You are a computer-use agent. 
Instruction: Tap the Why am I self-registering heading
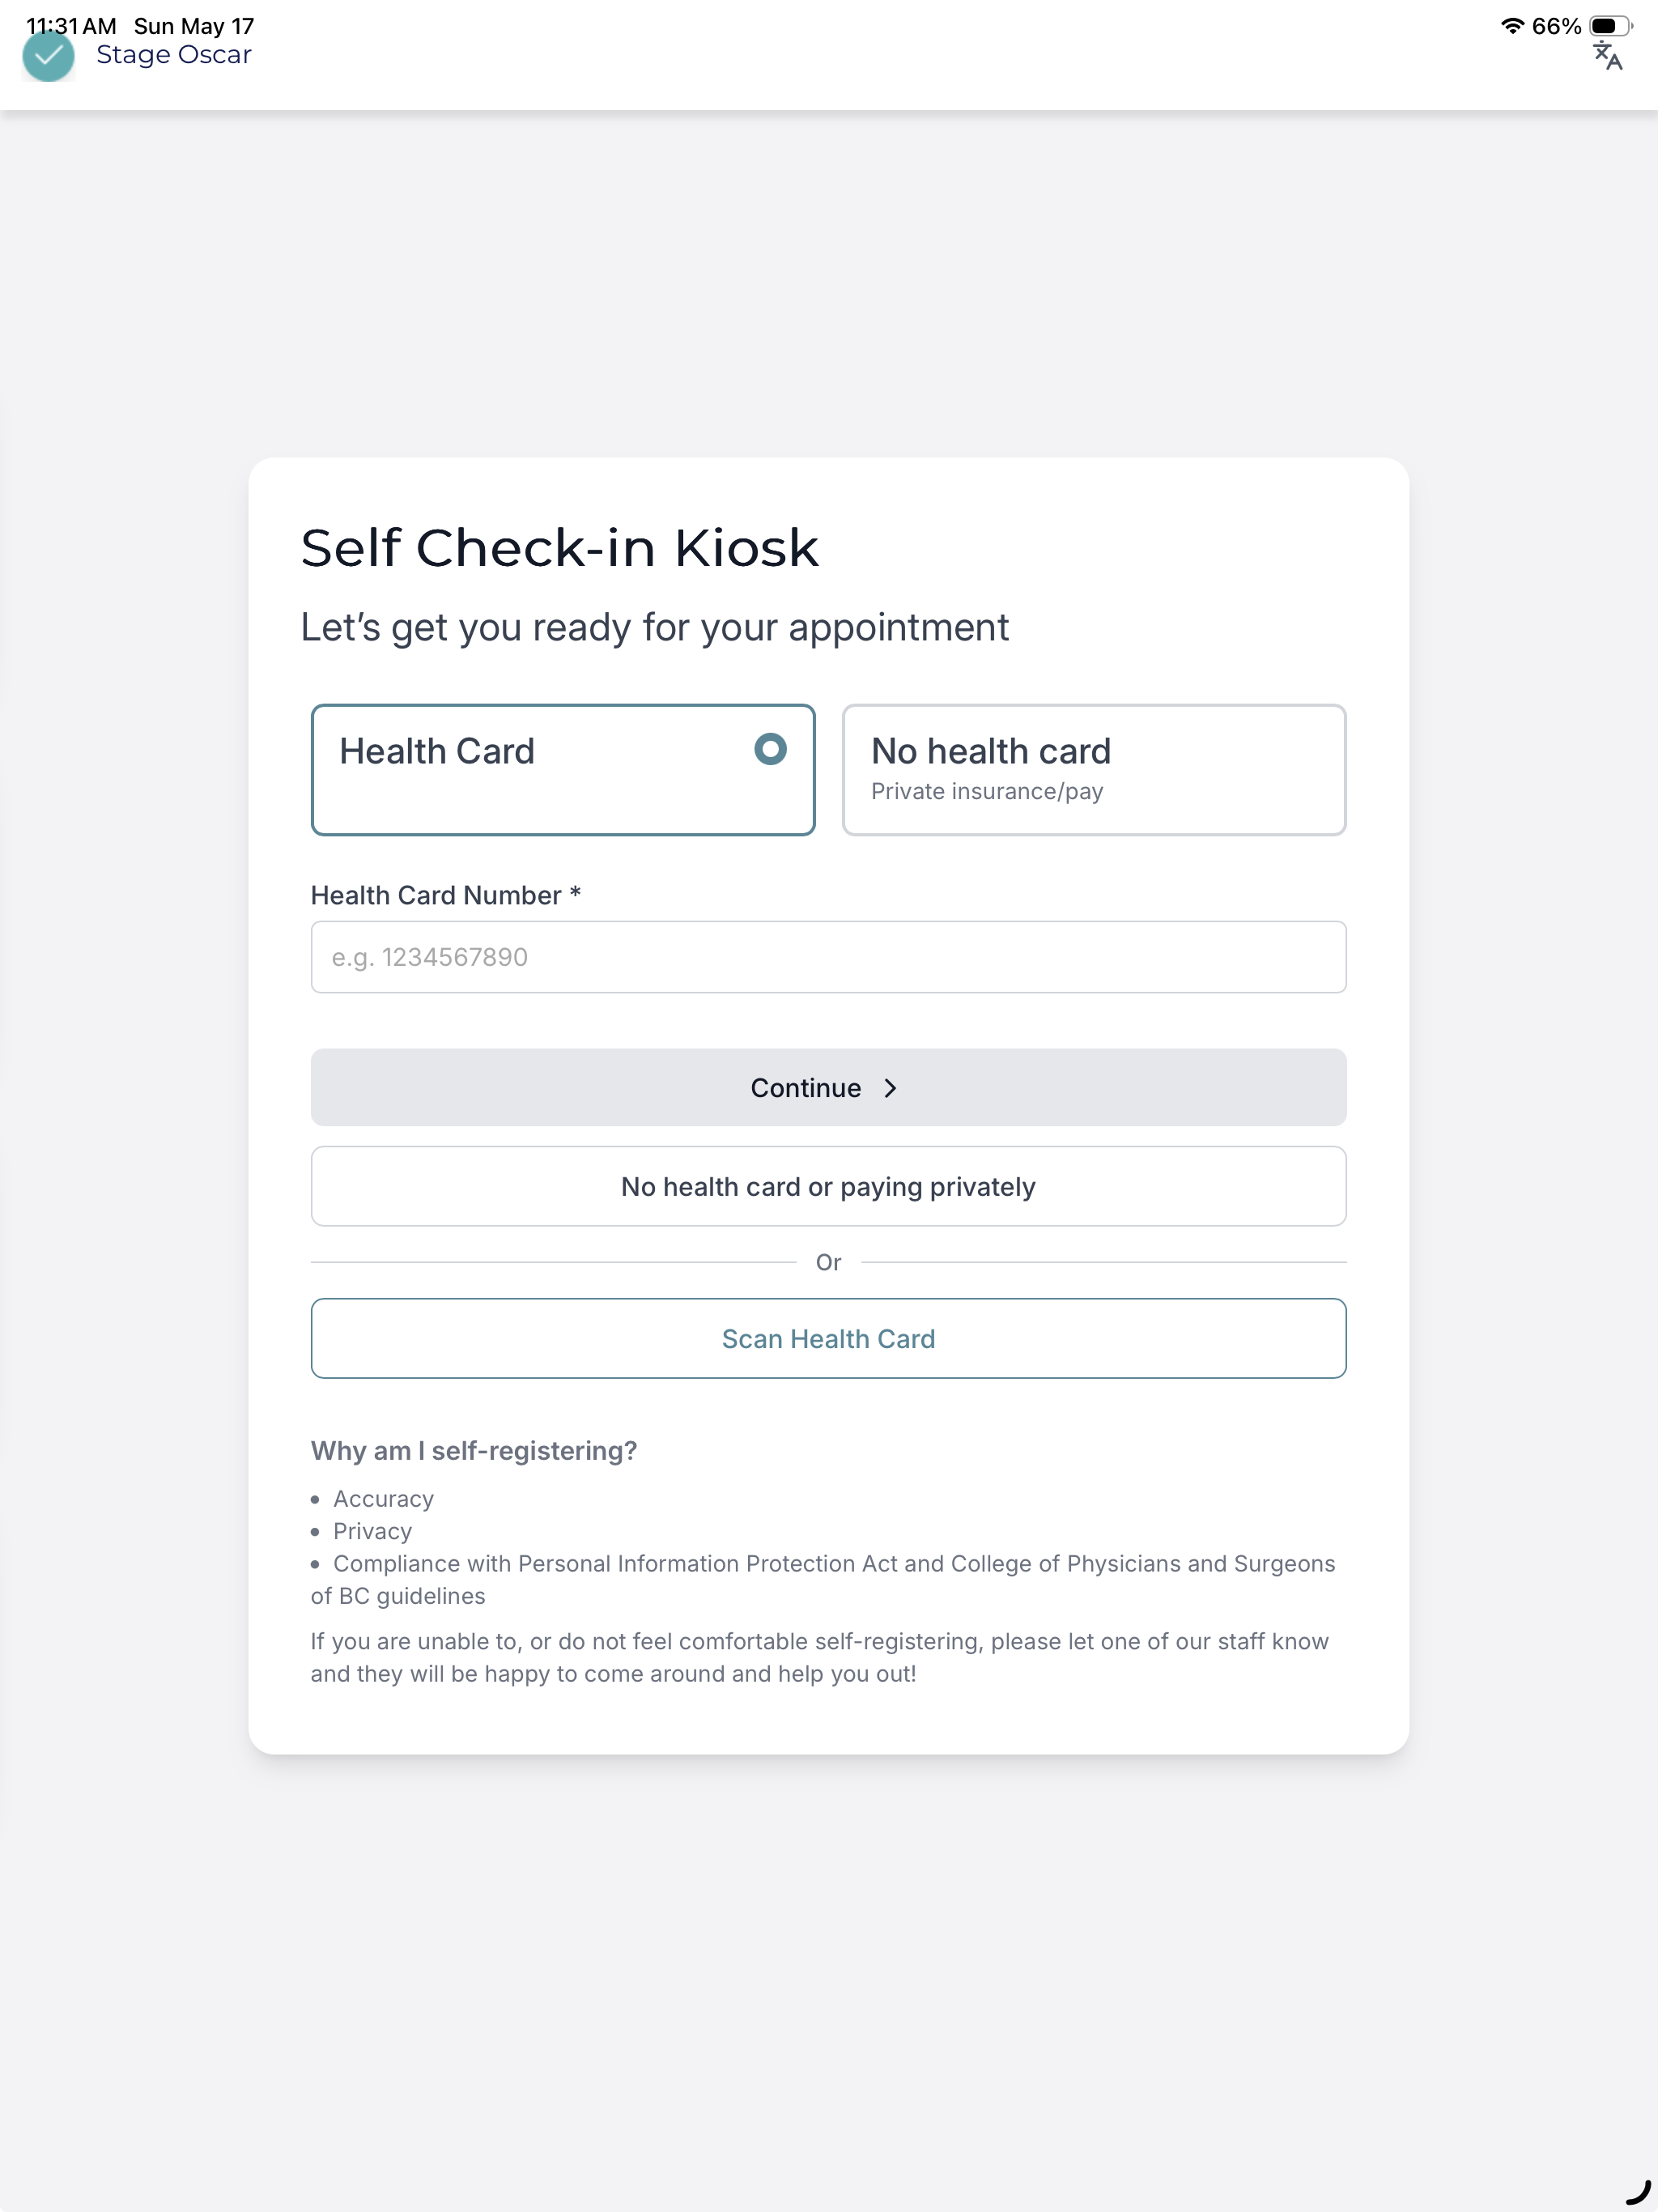pos(474,1450)
